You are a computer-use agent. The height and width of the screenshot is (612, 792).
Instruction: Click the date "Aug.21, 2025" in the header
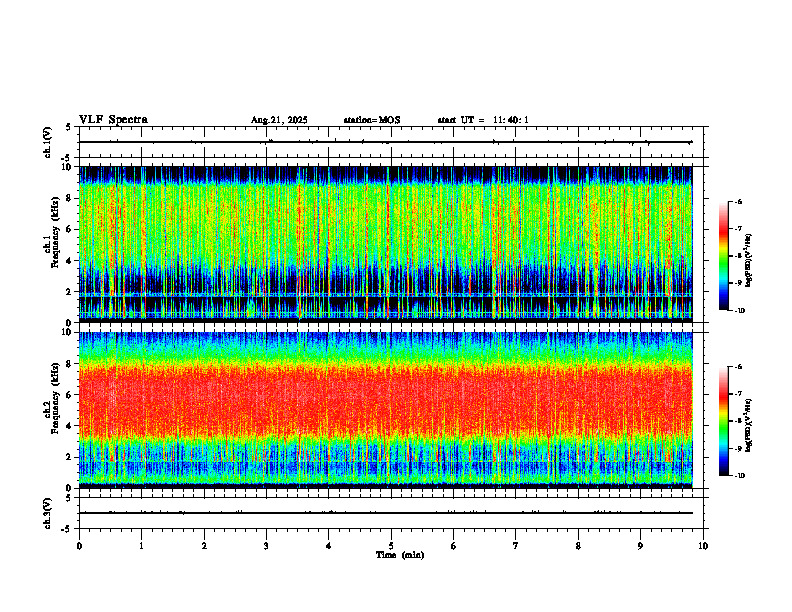tap(279, 120)
